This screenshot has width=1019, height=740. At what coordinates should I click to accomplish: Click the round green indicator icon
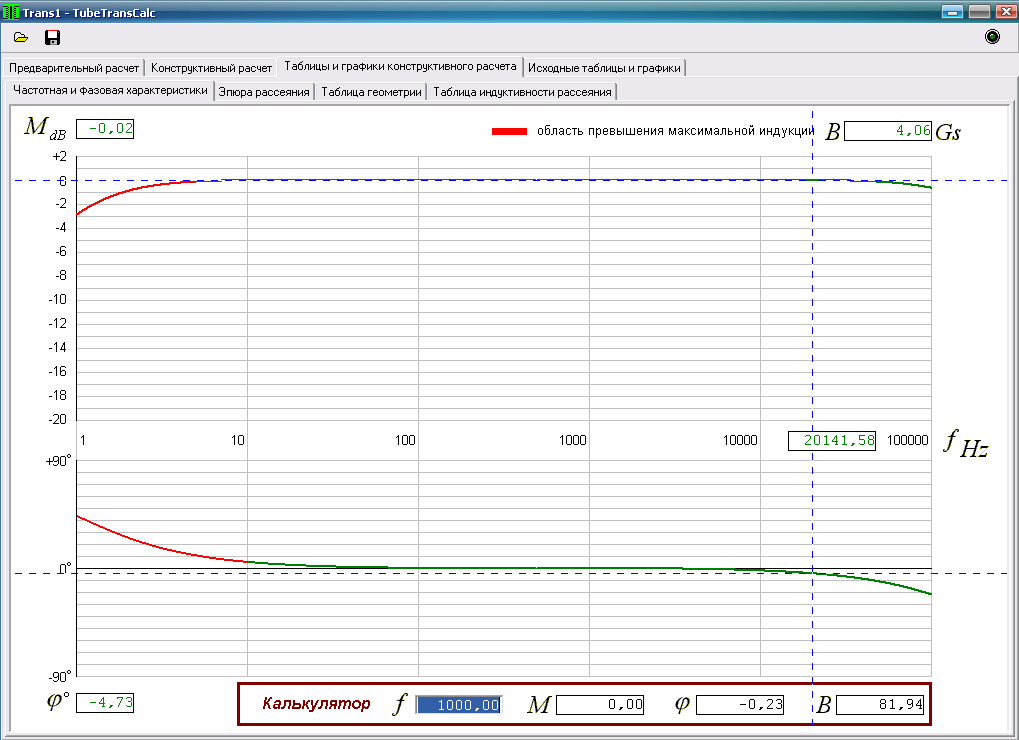(x=992, y=36)
